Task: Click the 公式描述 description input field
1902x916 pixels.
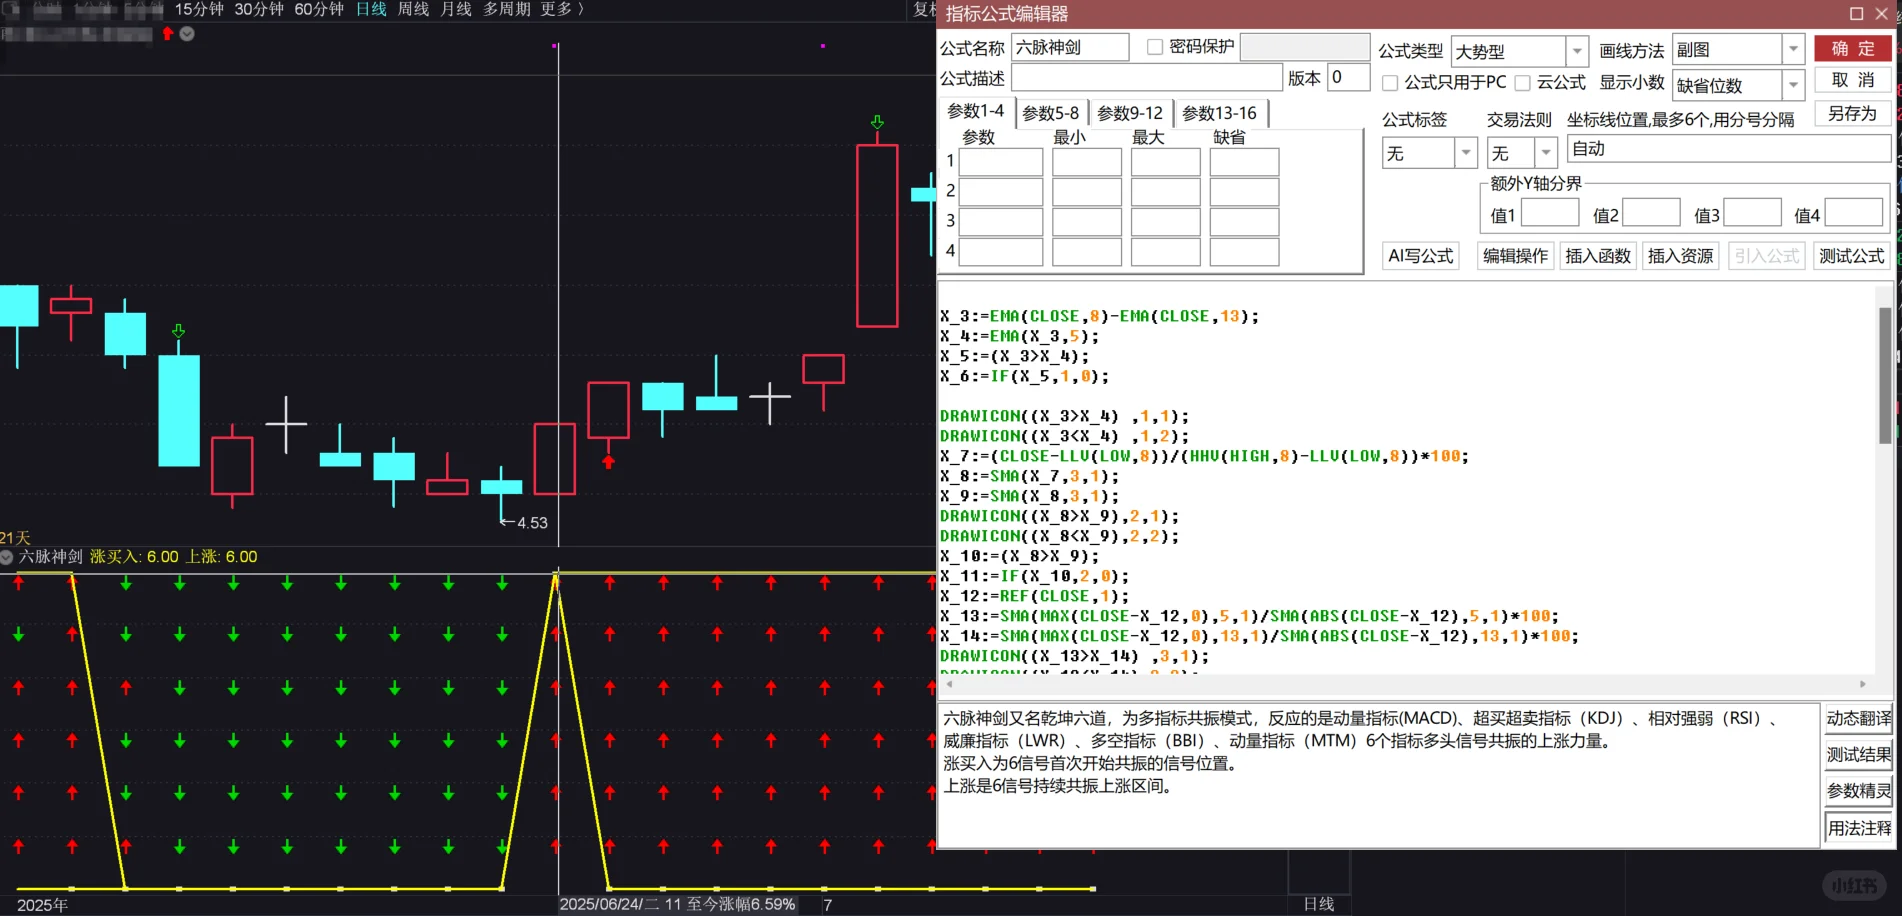Action: (1146, 78)
